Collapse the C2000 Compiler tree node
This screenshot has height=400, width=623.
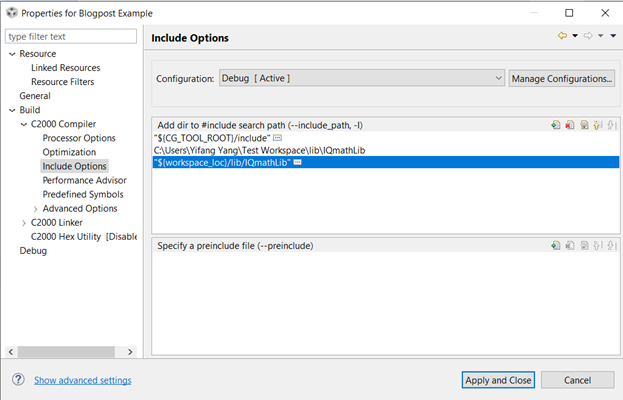tap(24, 124)
